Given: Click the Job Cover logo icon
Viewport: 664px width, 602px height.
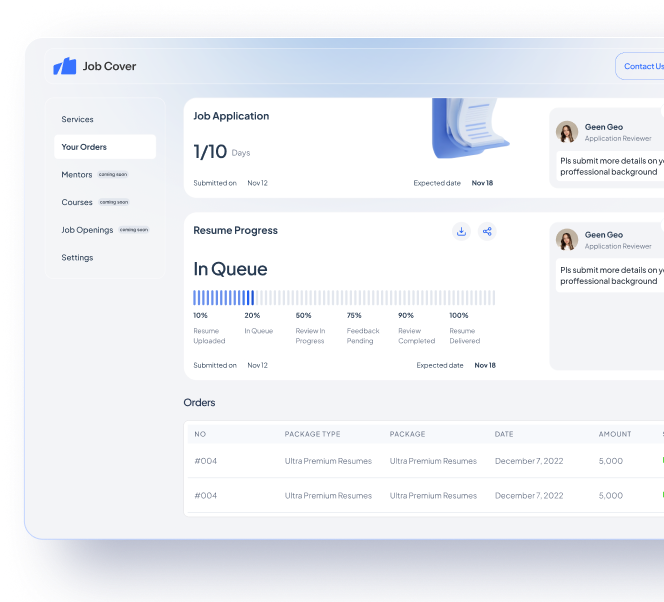Looking at the screenshot, I should [65, 66].
